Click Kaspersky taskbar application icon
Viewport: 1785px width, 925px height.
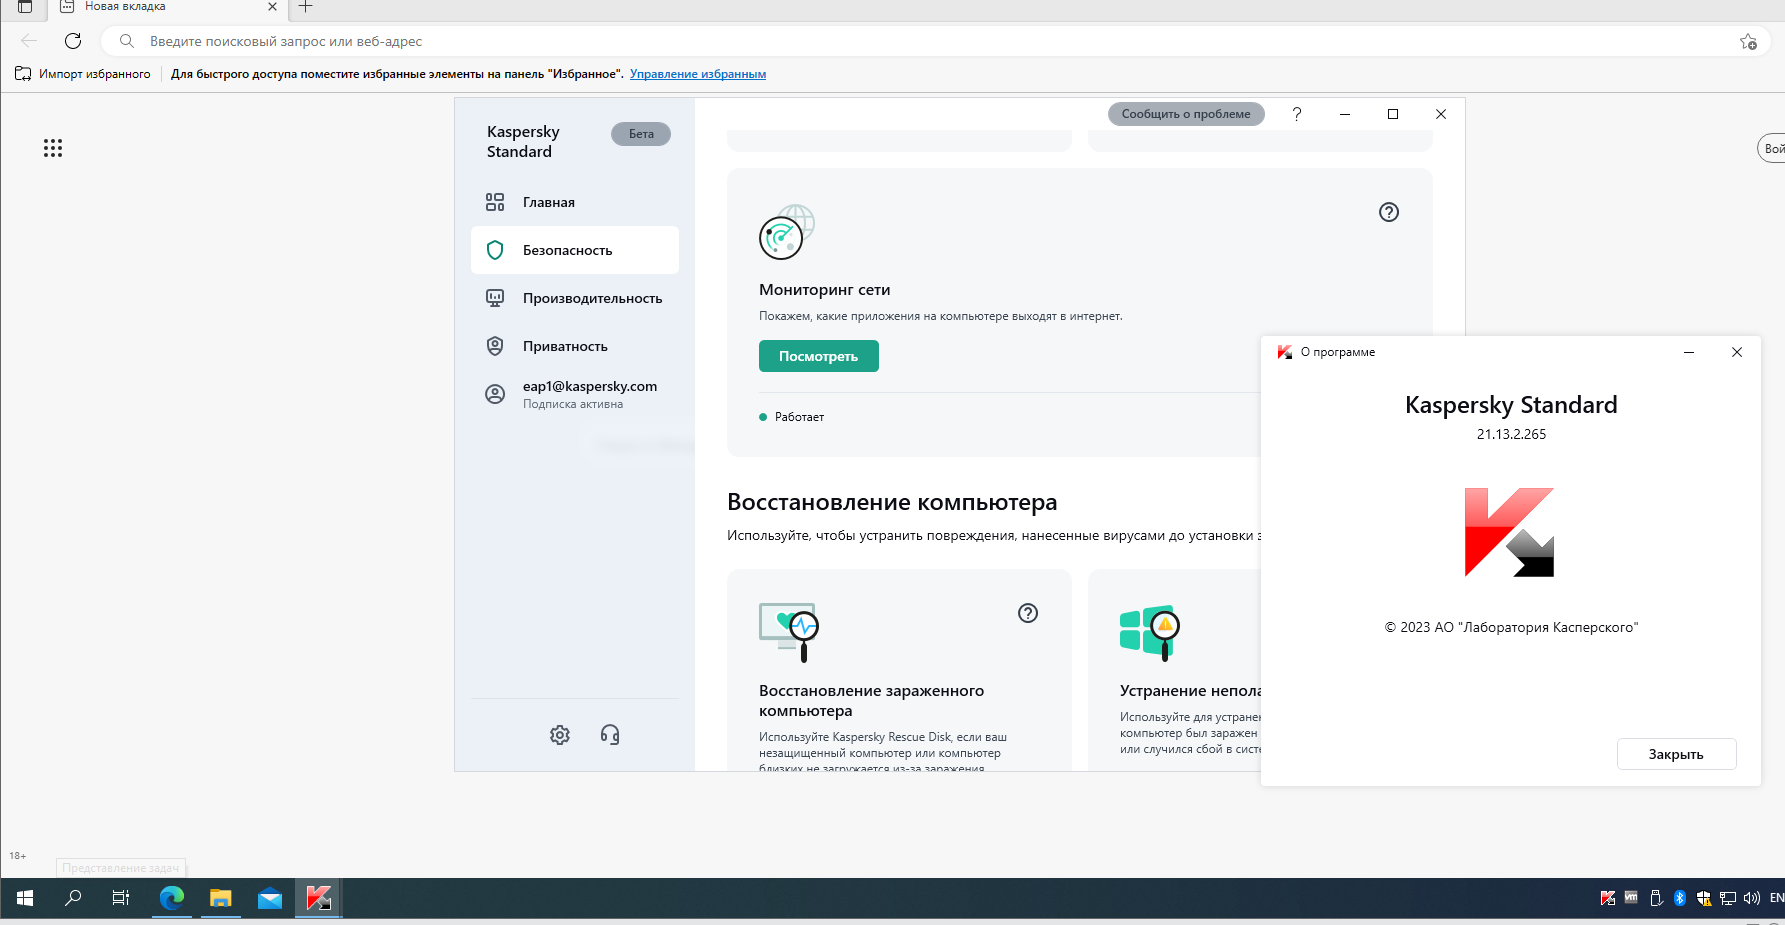319,898
